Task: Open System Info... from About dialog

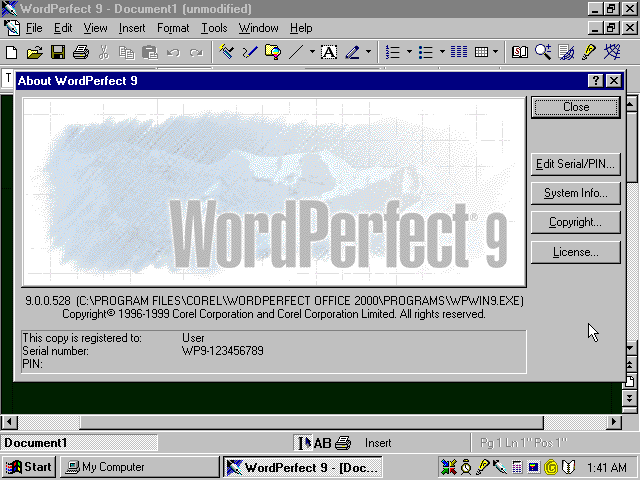Action: click(576, 193)
